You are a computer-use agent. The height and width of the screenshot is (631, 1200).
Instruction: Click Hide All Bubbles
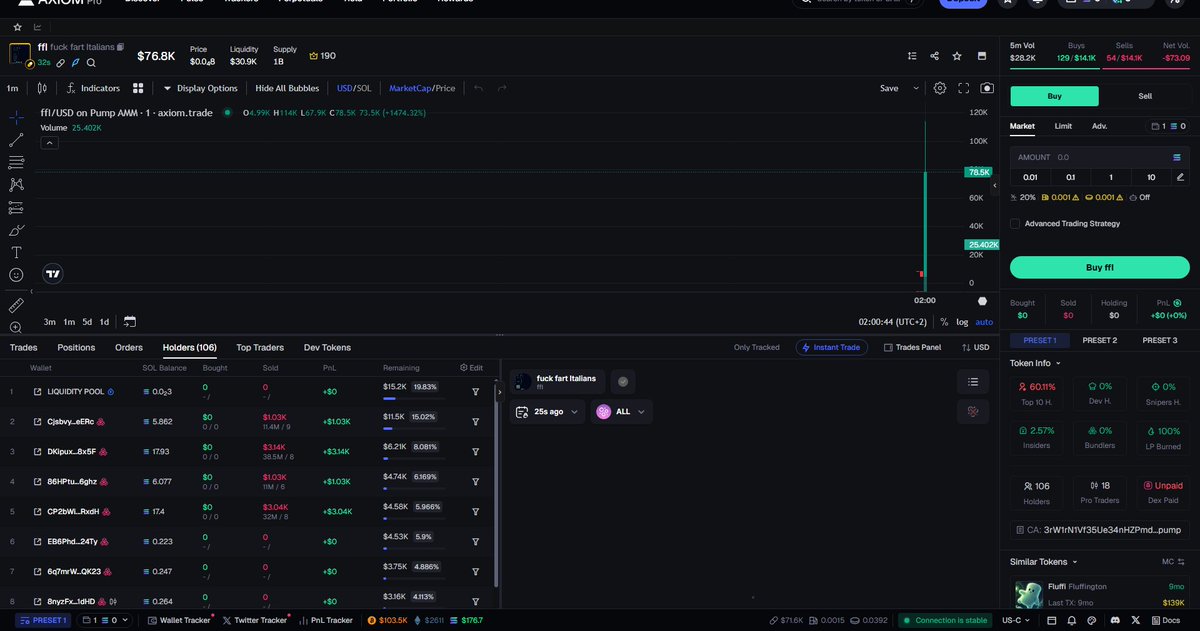(x=287, y=88)
